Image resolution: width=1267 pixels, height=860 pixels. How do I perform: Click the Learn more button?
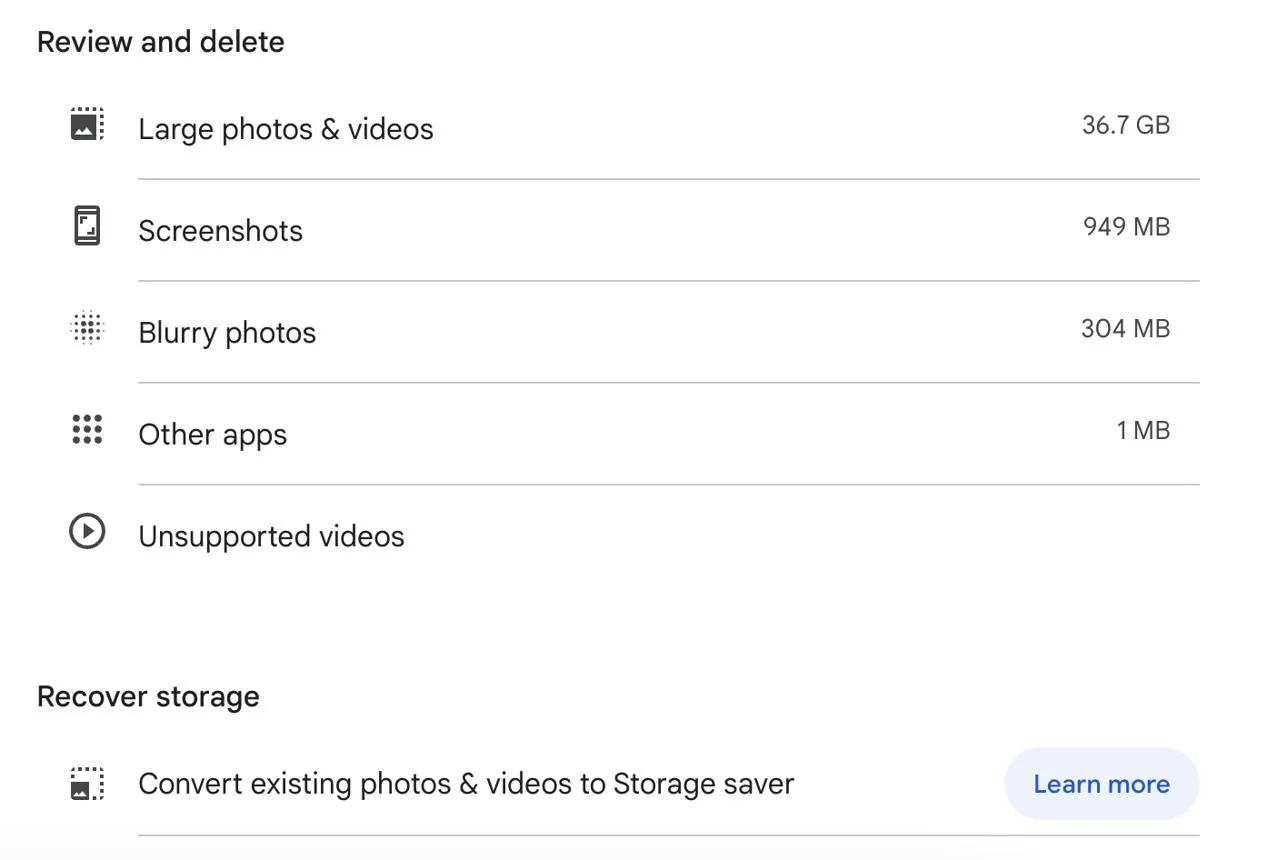1101,785
